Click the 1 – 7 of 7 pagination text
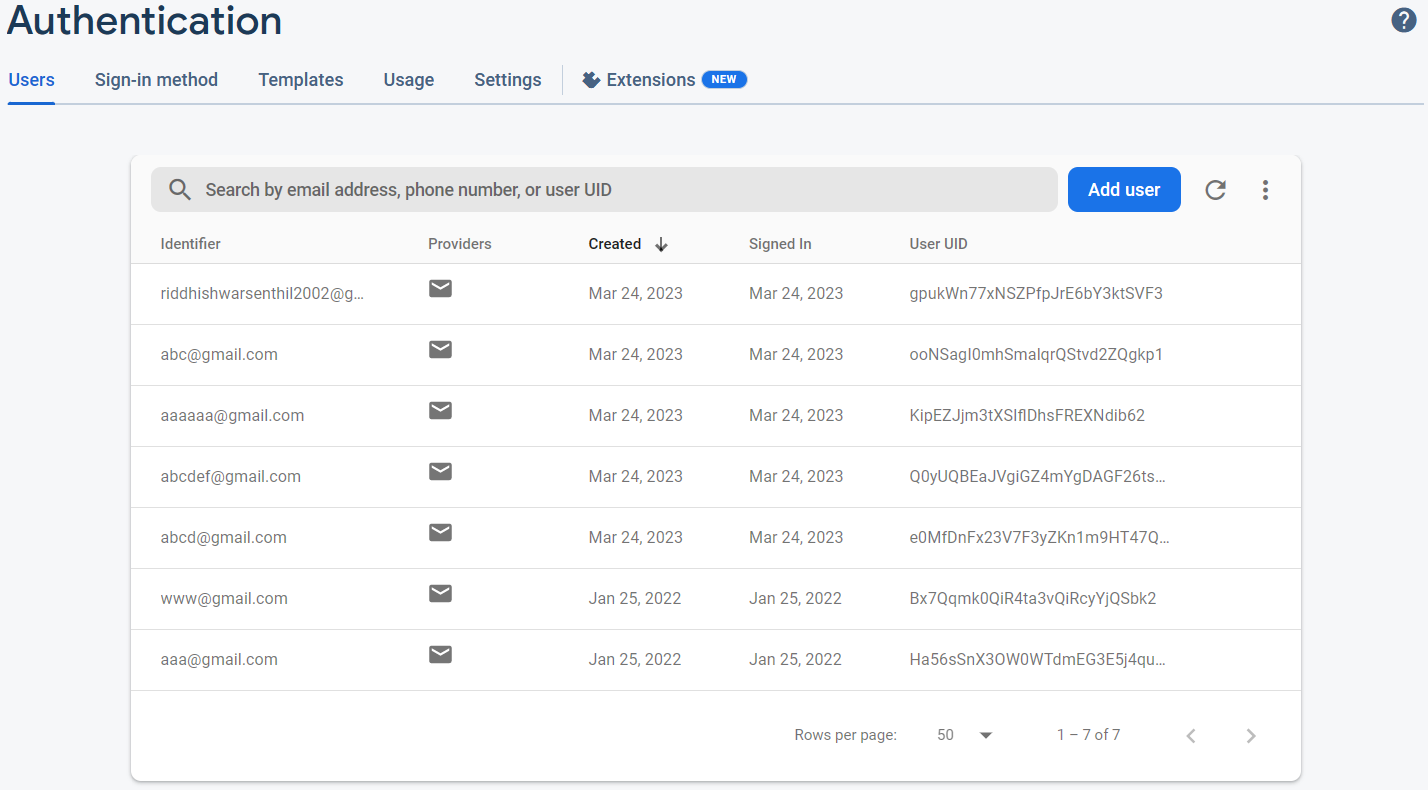 click(1088, 735)
